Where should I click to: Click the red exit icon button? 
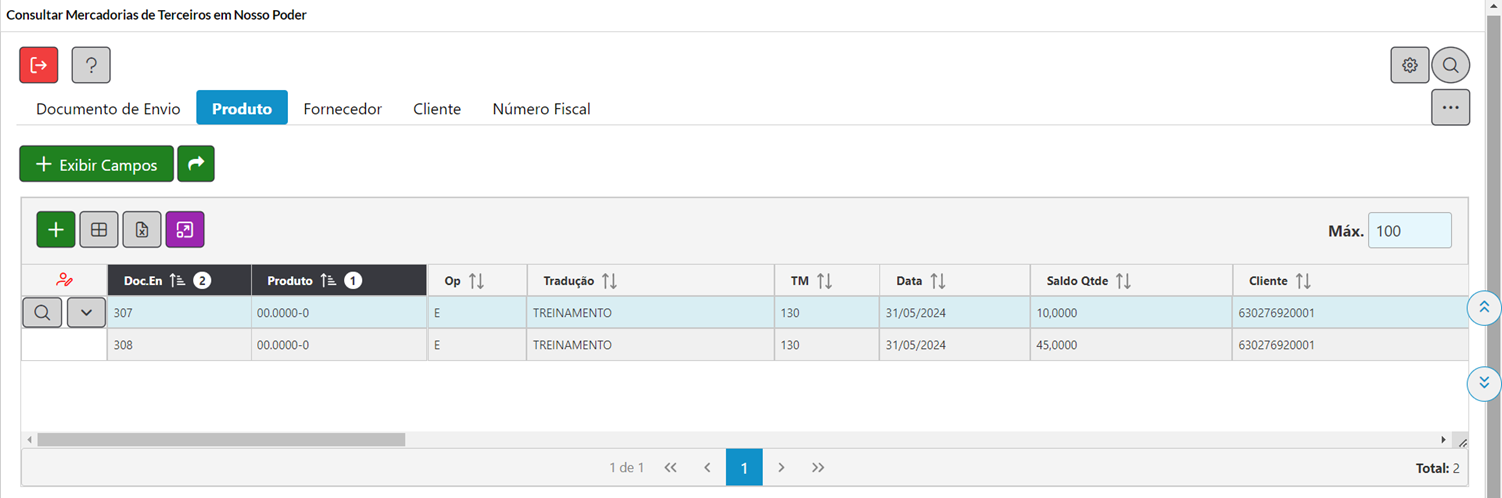pos(39,65)
